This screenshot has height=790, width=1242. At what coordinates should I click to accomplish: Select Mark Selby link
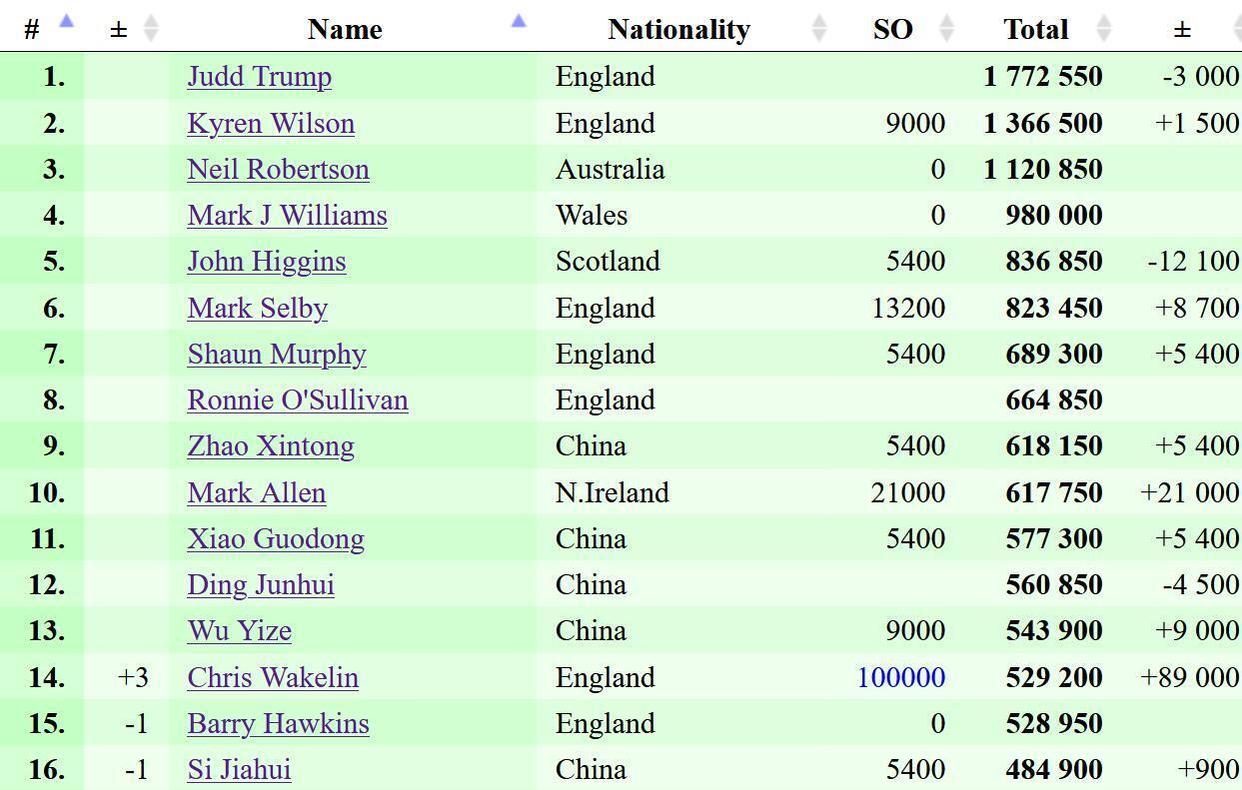[x=257, y=308]
